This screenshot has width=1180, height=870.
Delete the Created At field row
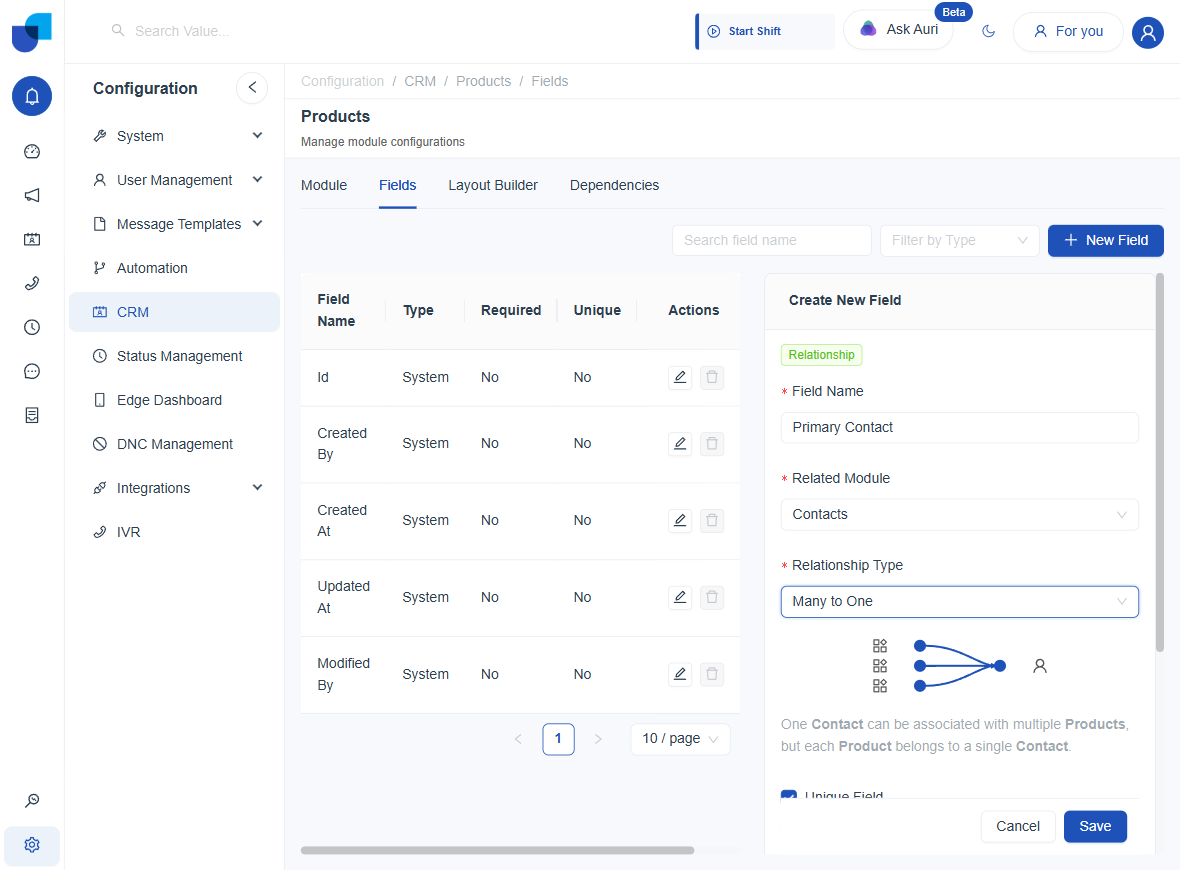(x=712, y=520)
